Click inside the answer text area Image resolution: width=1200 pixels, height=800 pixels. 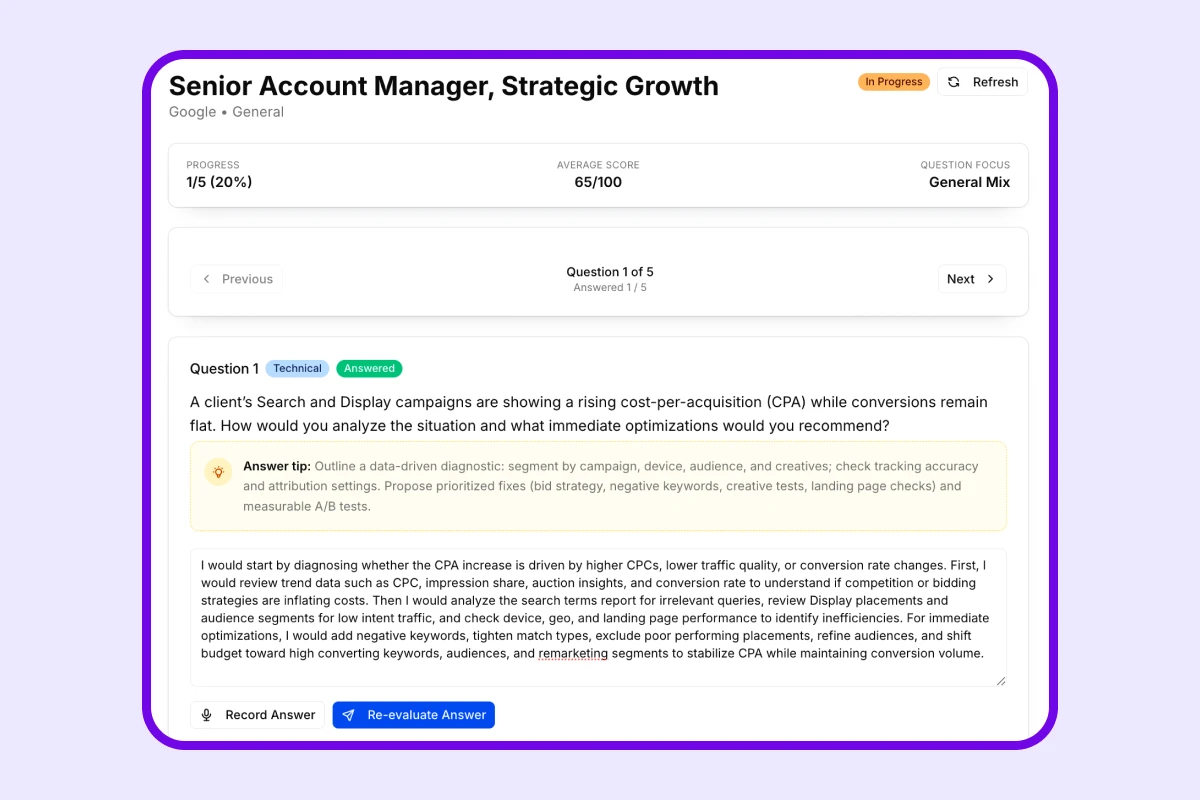coord(598,617)
